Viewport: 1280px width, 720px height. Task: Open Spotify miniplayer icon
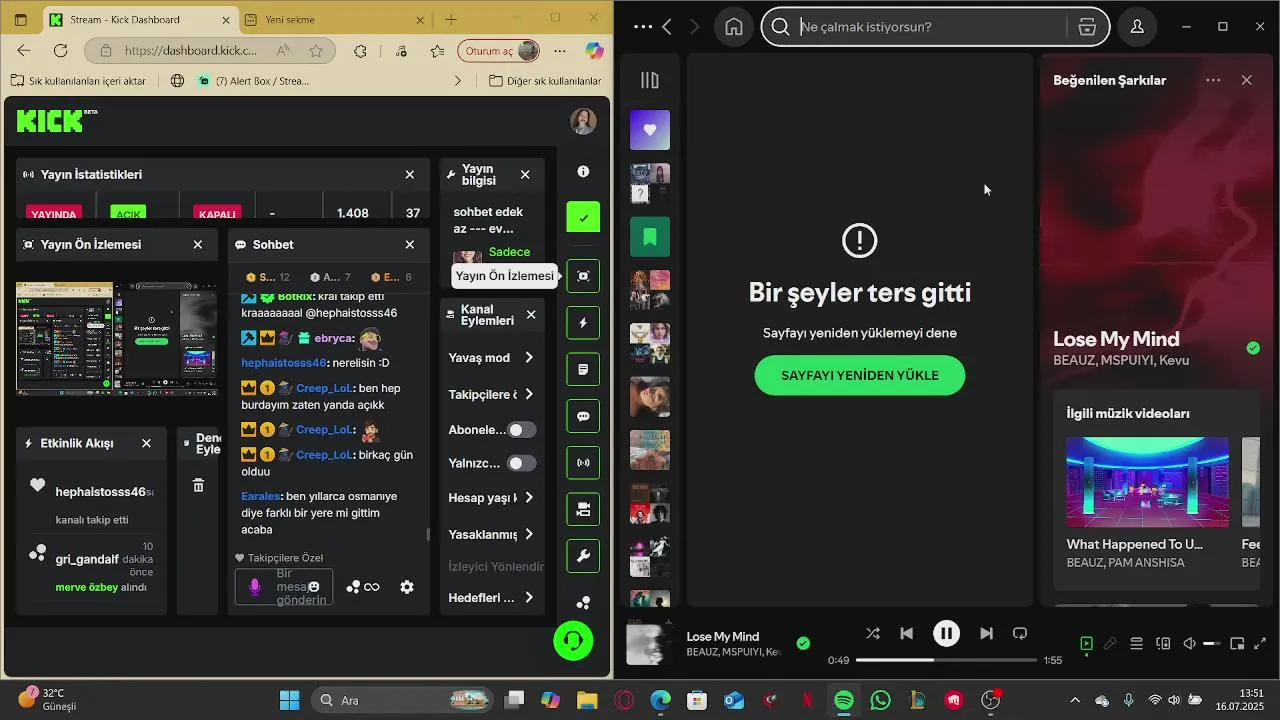pos(1237,644)
